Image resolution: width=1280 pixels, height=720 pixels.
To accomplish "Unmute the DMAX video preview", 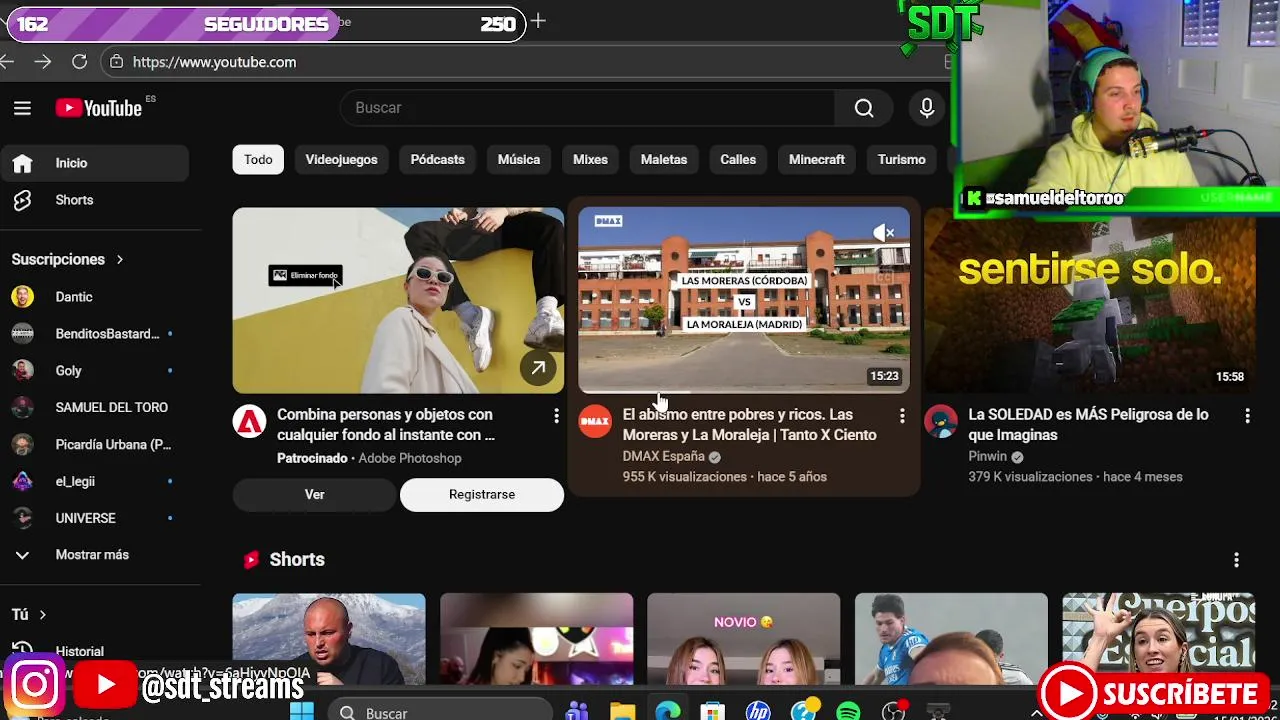I will coord(884,233).
